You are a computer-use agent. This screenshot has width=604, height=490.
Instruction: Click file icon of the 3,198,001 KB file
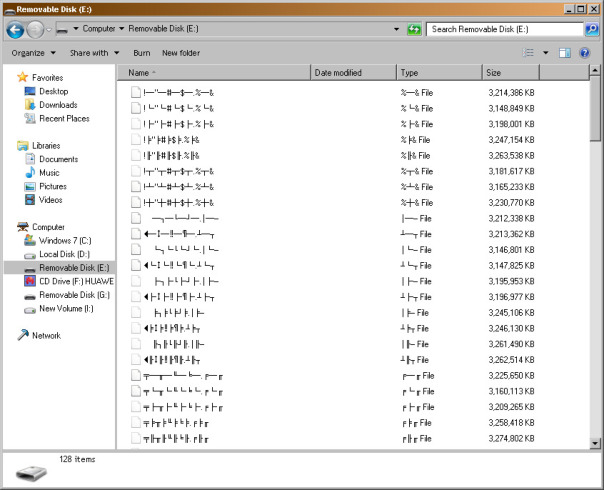click(136, 124)
